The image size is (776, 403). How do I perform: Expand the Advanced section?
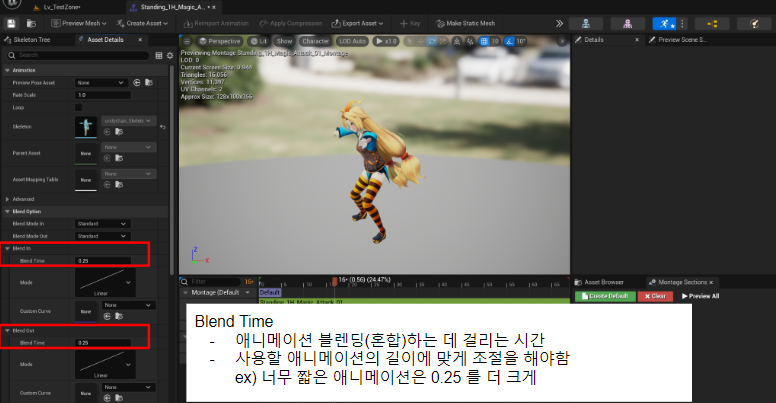7,199
